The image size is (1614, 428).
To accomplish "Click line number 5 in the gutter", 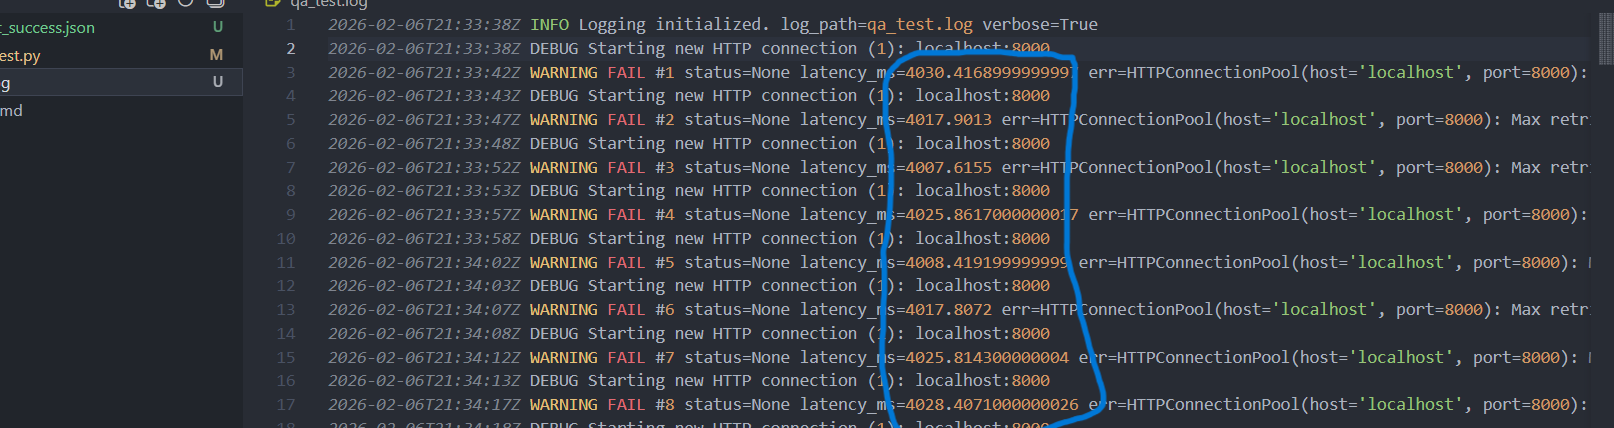I will pos(291,119).
